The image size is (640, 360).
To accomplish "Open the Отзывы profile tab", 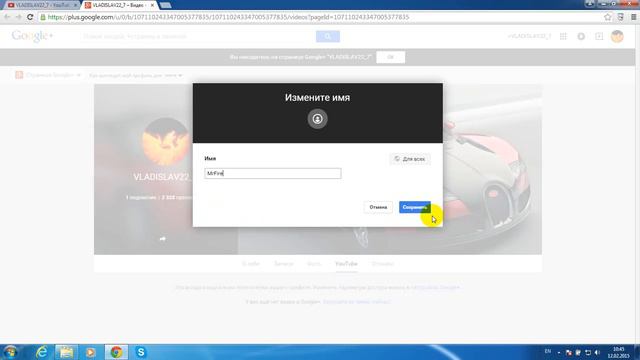I will click(382, 264).
